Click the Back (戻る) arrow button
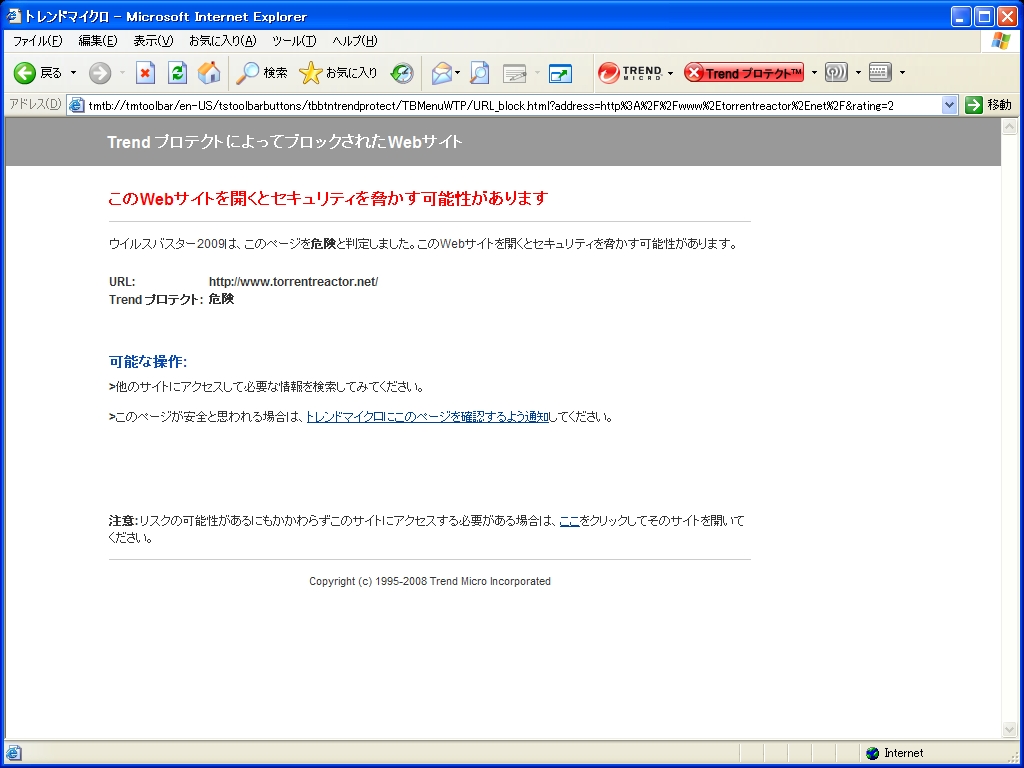This screenshot has height=768, width=1024. point(38,72)
